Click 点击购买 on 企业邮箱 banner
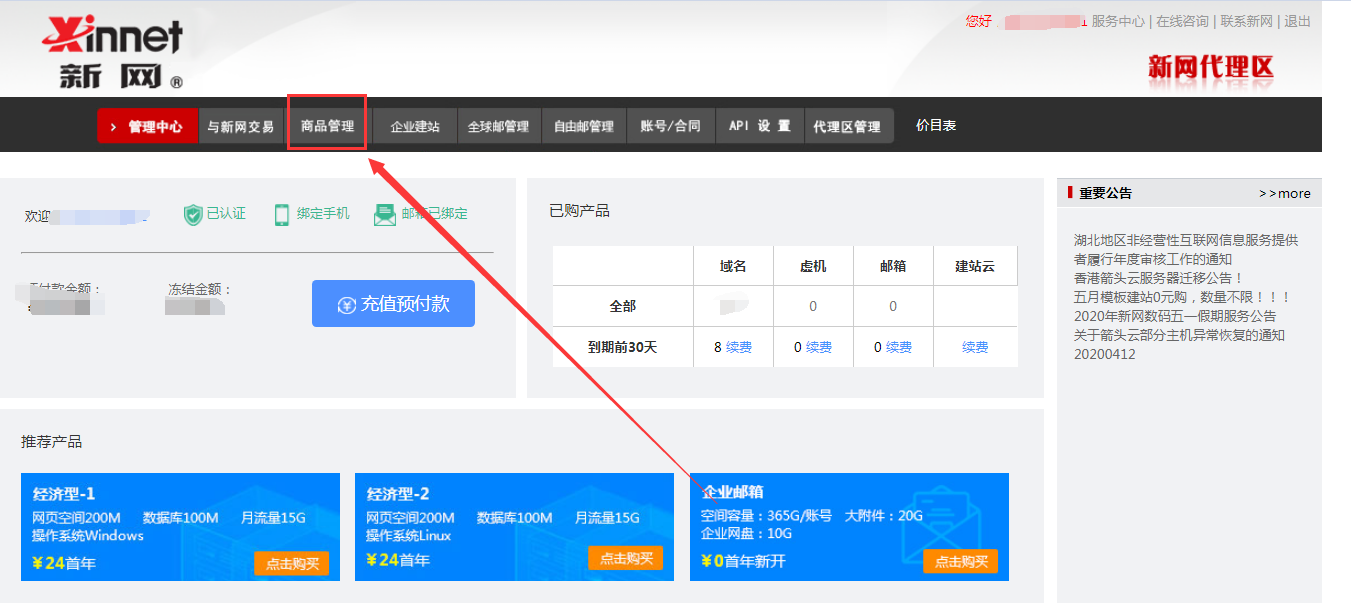 (960, 561)
